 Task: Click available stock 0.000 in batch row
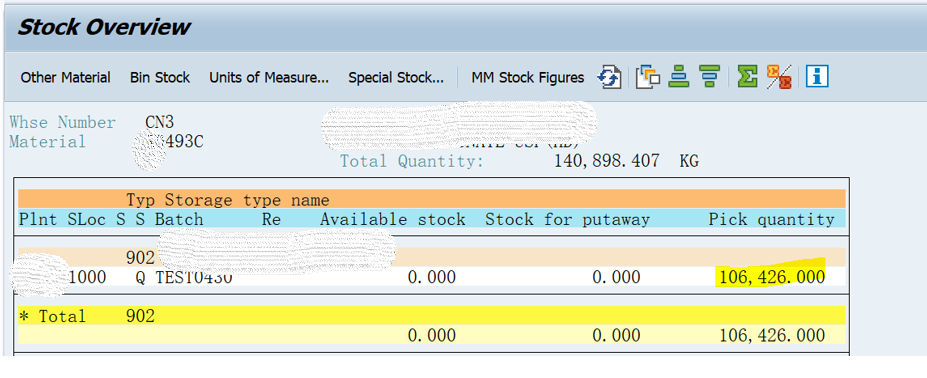pos(432,277)
